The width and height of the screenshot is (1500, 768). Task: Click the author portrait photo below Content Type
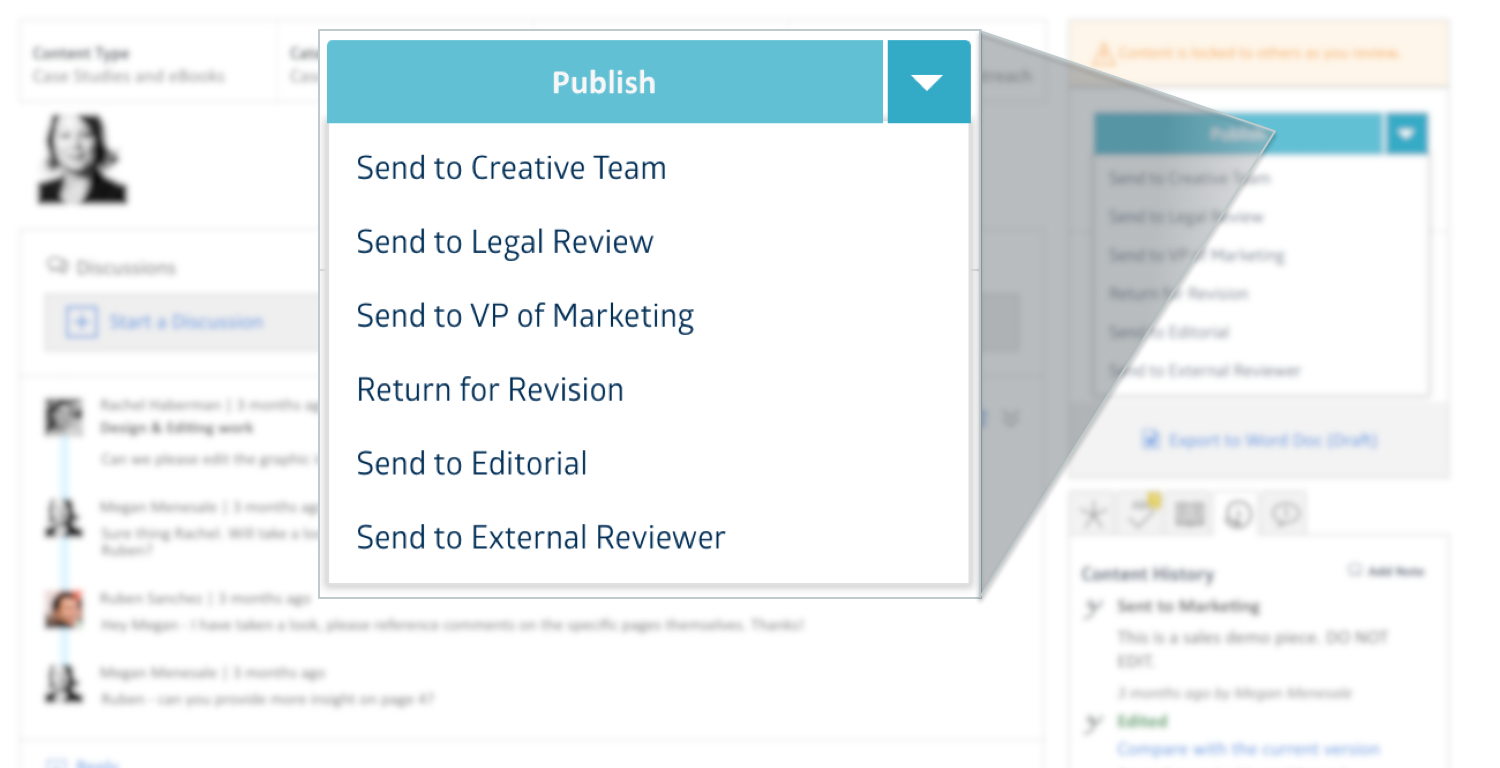pos(83,159)
